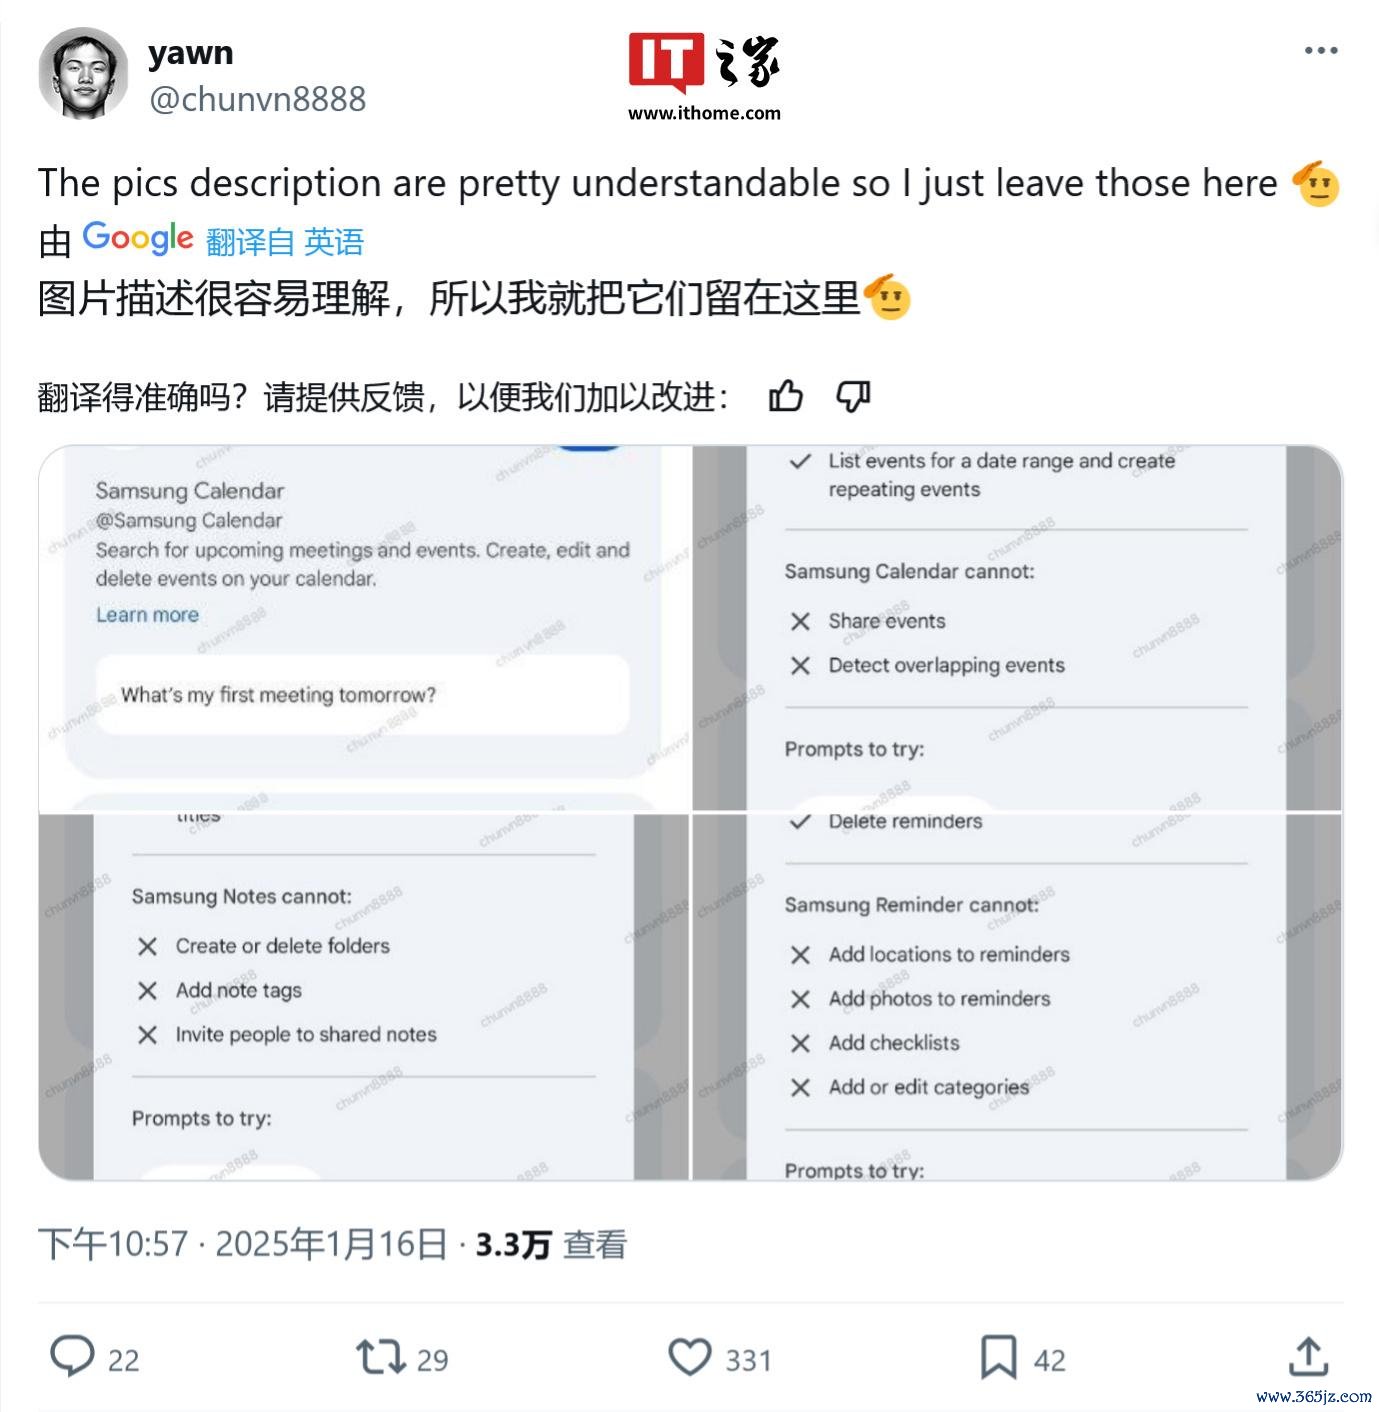Bookmark this tweet
Image resolution: width=1379 pixels, height=1412 pixels.
click(998, 1357)
